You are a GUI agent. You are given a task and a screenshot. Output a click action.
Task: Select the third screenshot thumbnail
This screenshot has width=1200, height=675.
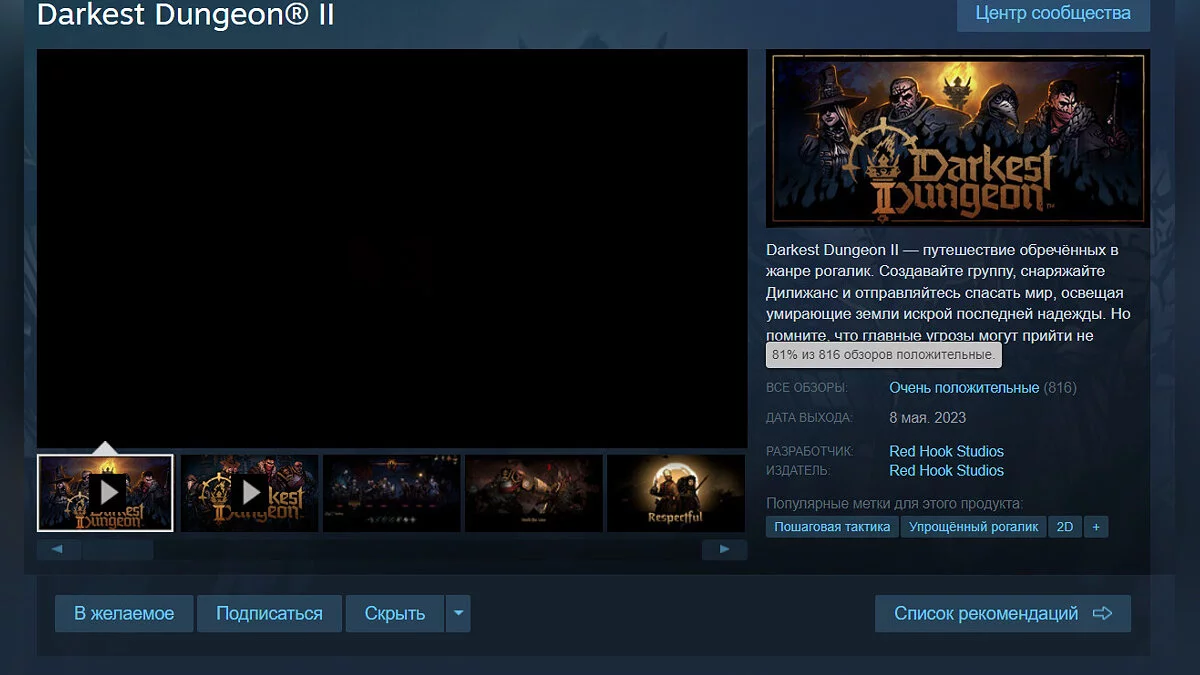[392, 492]
